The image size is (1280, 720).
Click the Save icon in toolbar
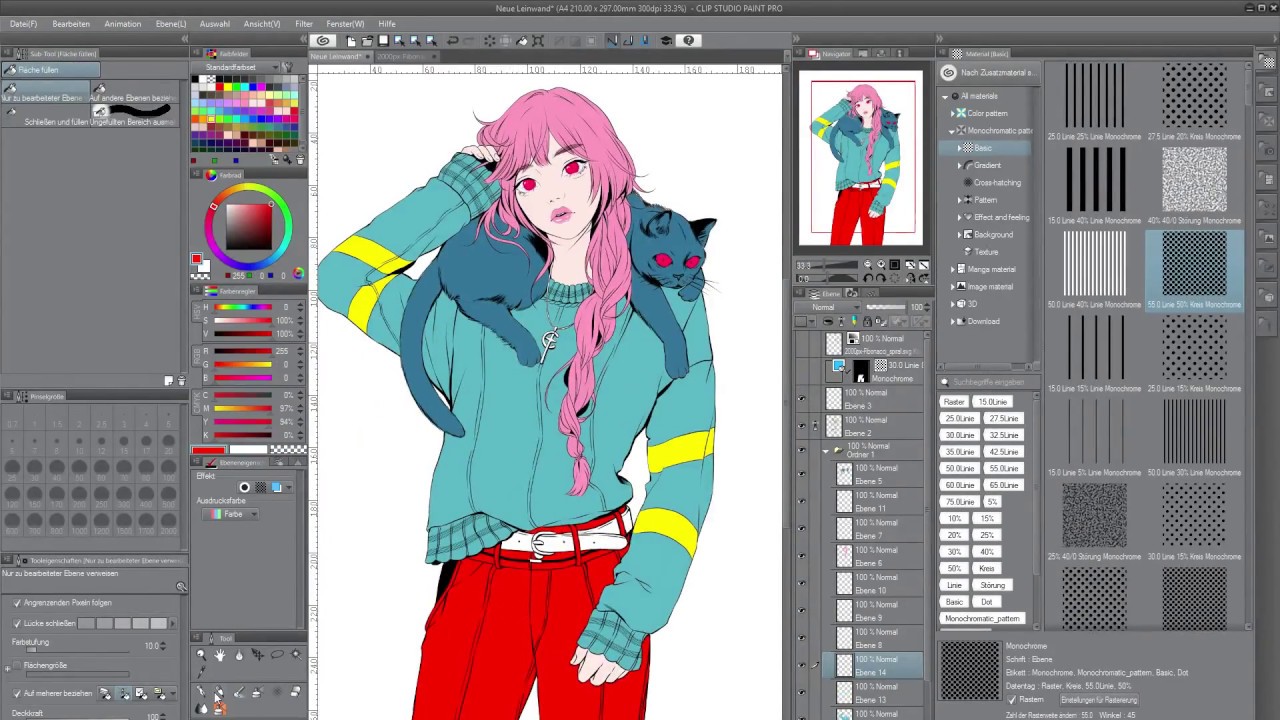pos(383,41)
